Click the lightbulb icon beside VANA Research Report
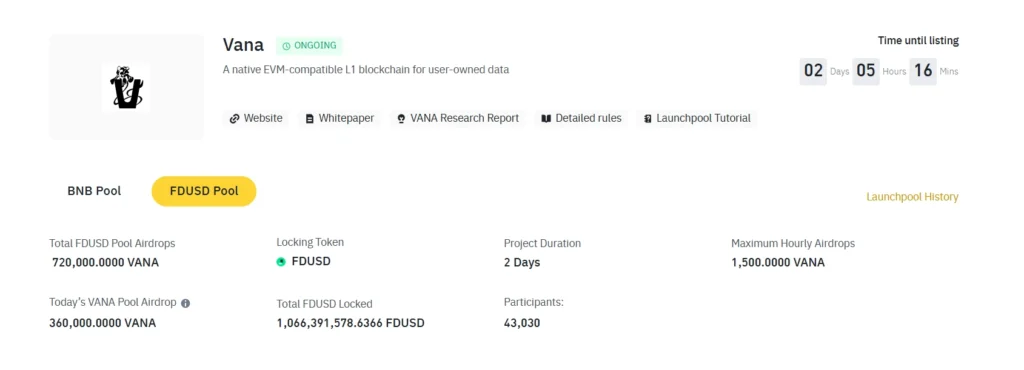The width and height of the screenshot is (1024, 370). [401, 119]
